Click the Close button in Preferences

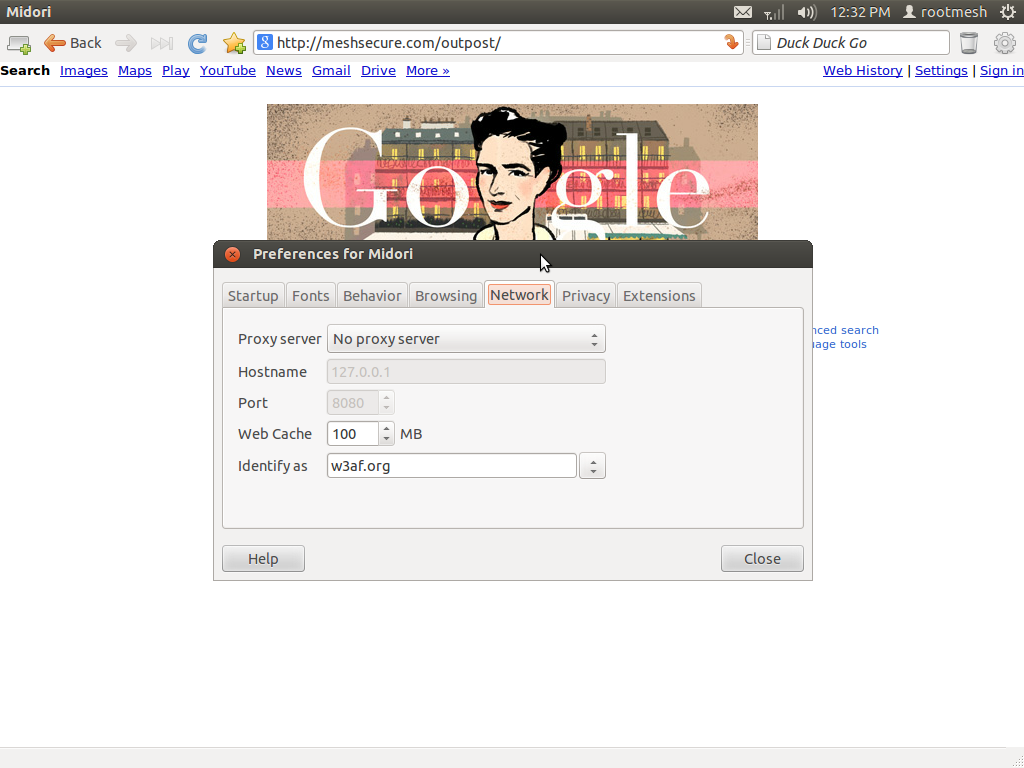point(762,558)
